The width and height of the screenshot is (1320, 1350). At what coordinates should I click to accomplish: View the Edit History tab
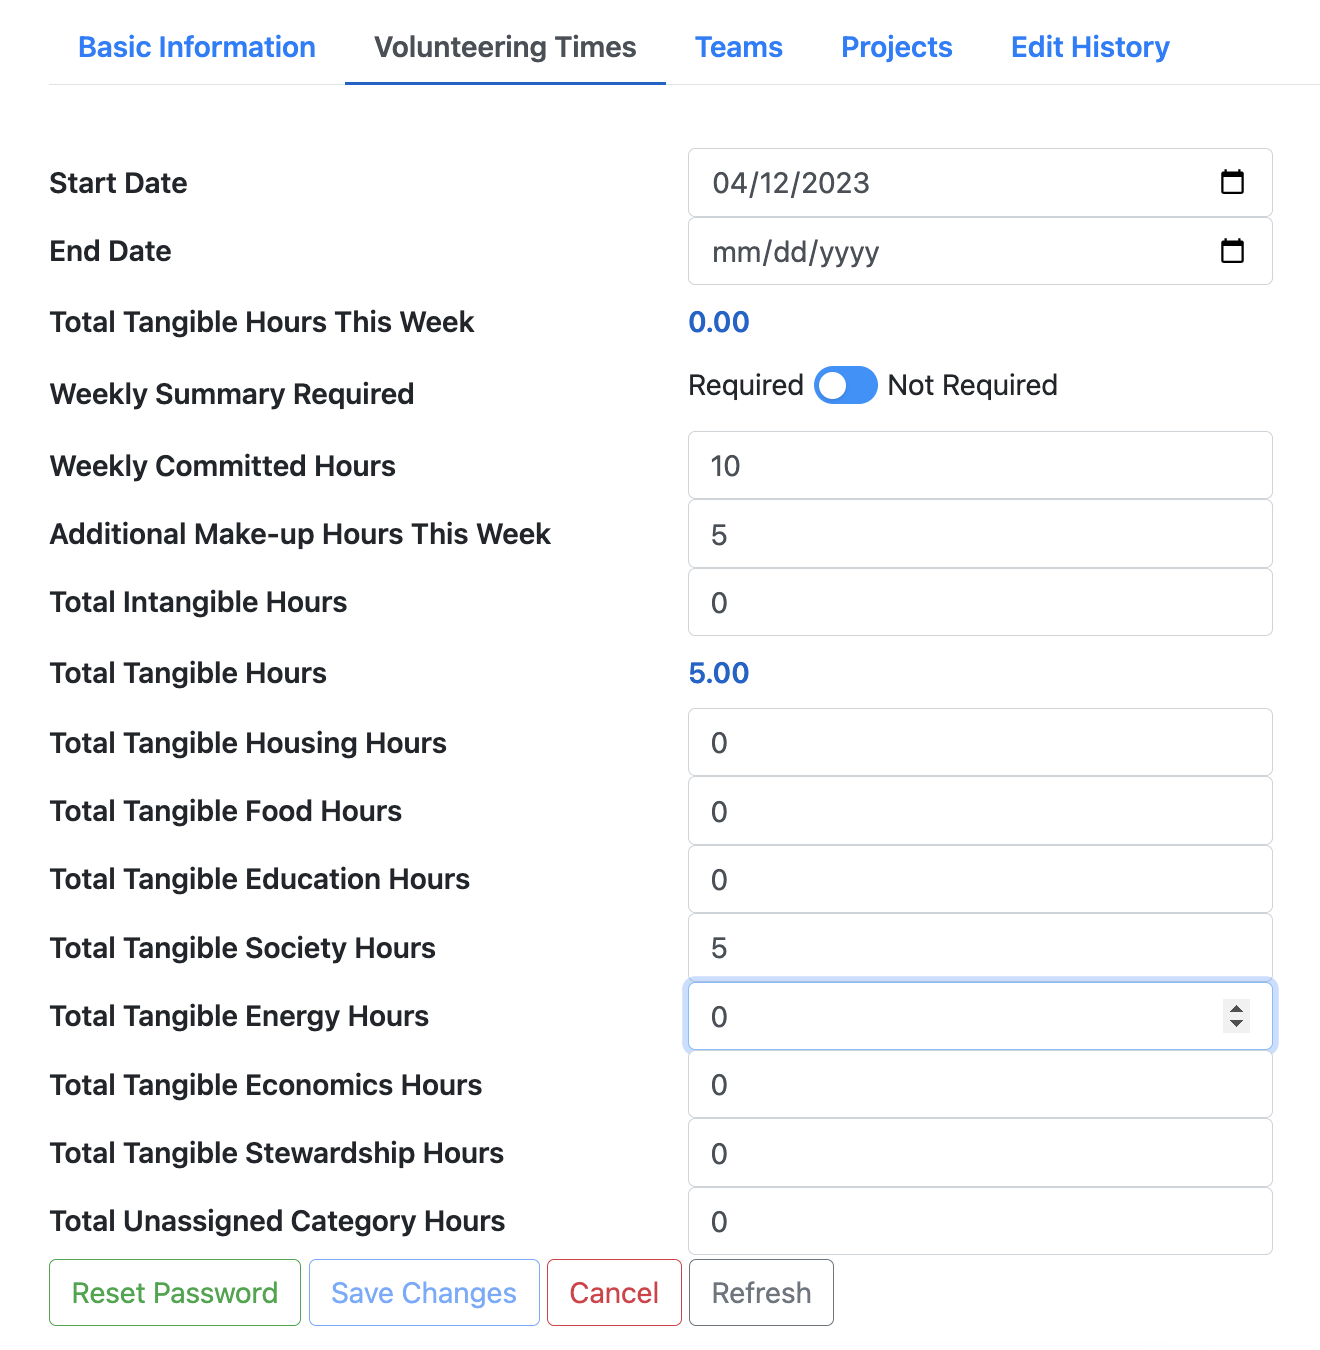pos(1090,47)
